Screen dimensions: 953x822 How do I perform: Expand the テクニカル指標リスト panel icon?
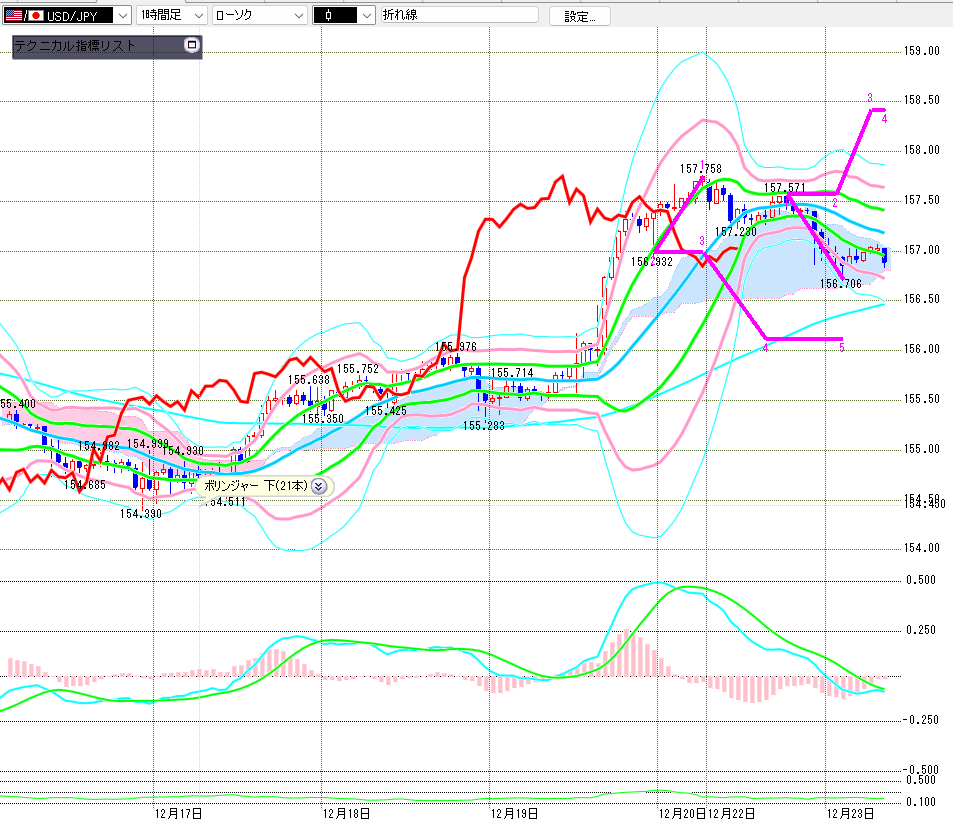(x=192, y=45)
